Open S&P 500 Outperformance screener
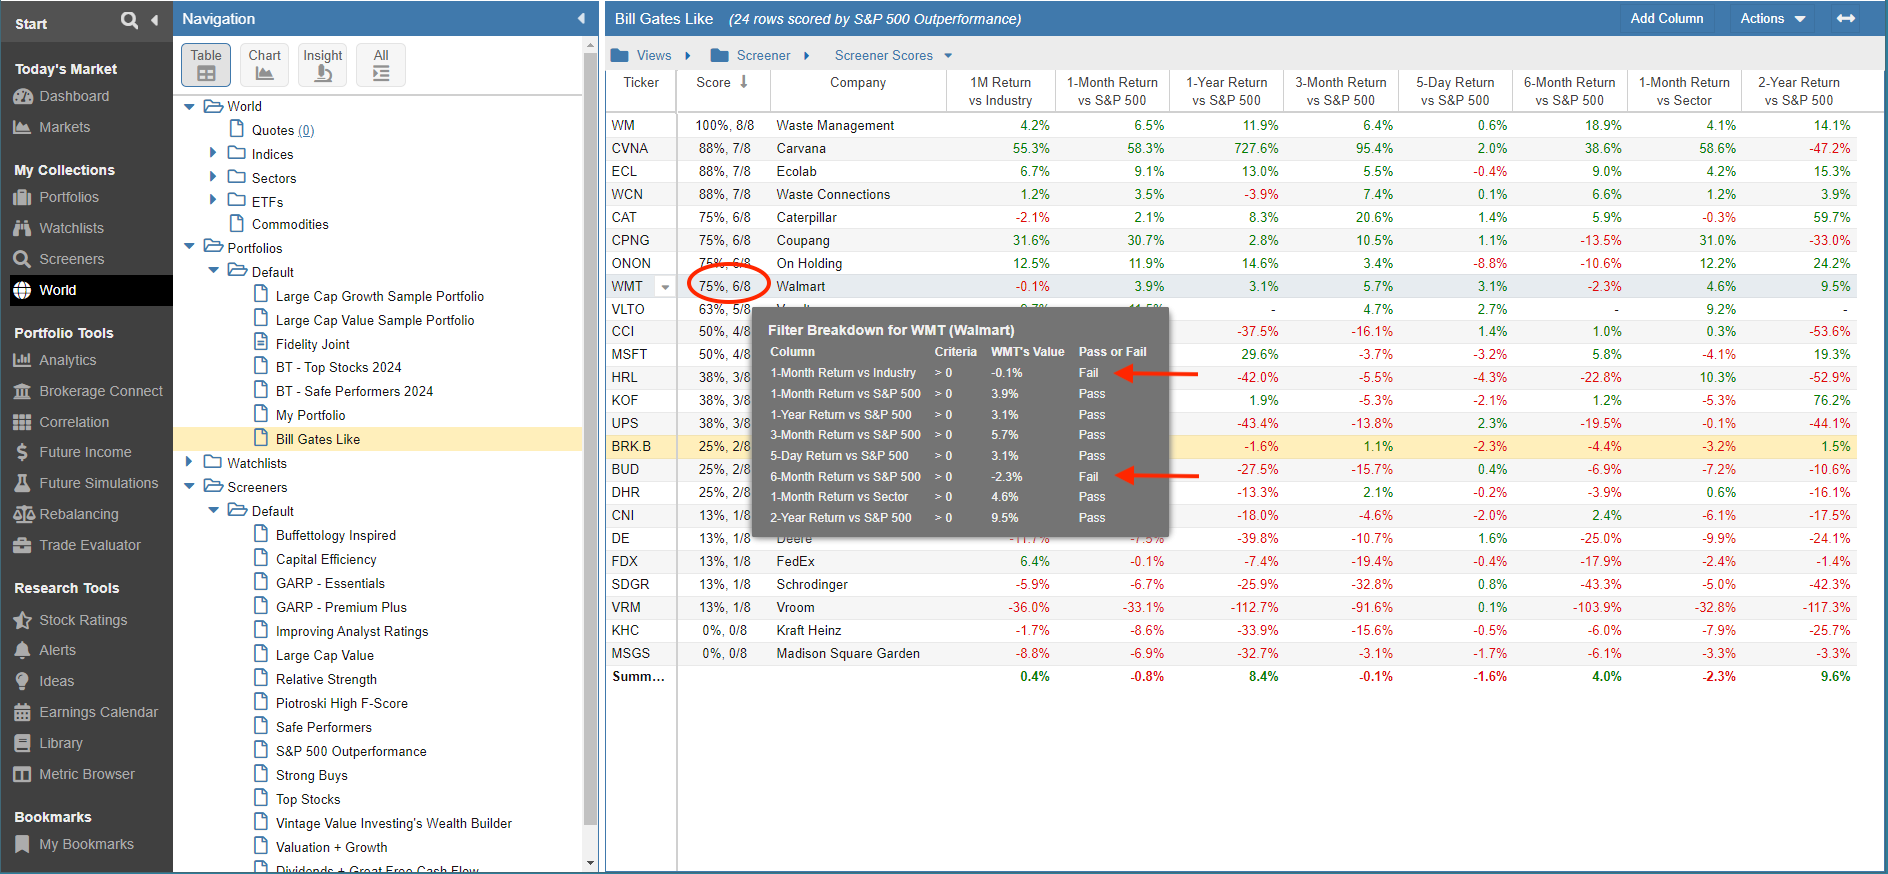The image size is (1888, 874). click(x=351, y=751)
